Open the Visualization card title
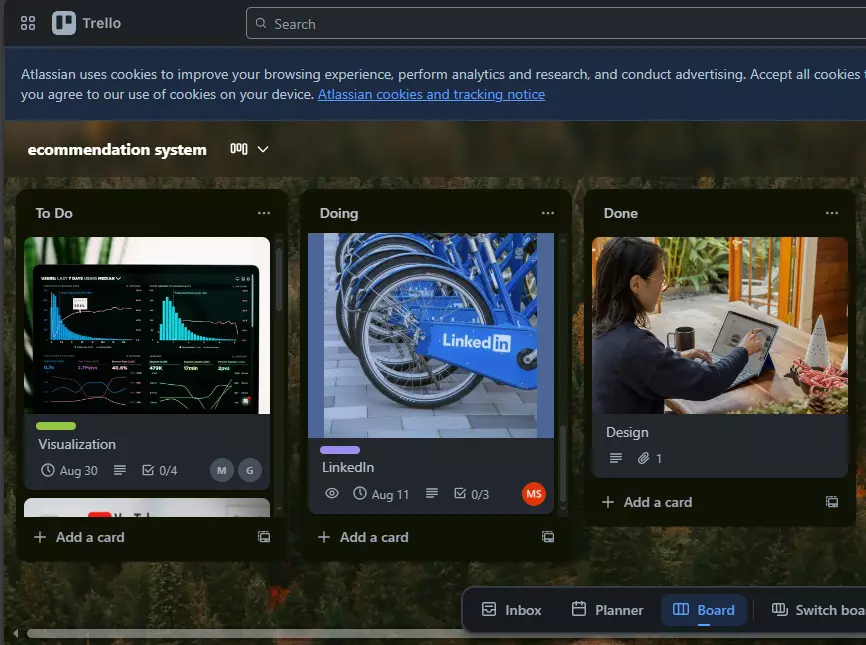Viewport: 866px width, 645px height. pyautogui.click(x=77, y=444)
